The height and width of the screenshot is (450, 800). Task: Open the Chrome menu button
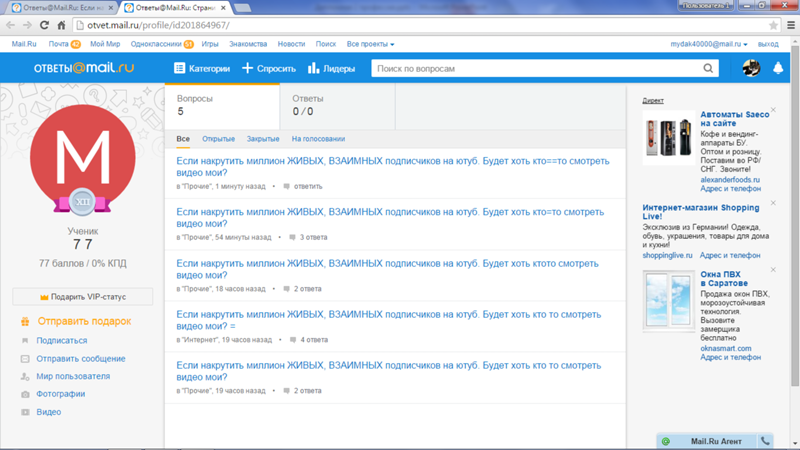(x=791, y=25)
